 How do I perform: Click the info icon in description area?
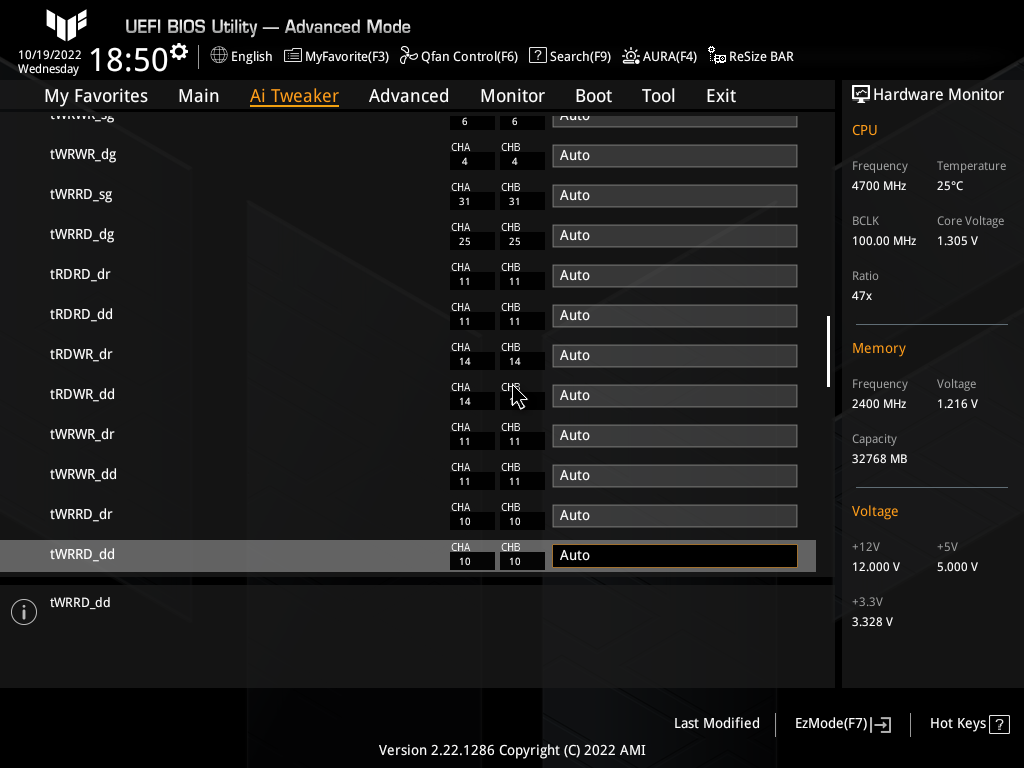point(23,611)
